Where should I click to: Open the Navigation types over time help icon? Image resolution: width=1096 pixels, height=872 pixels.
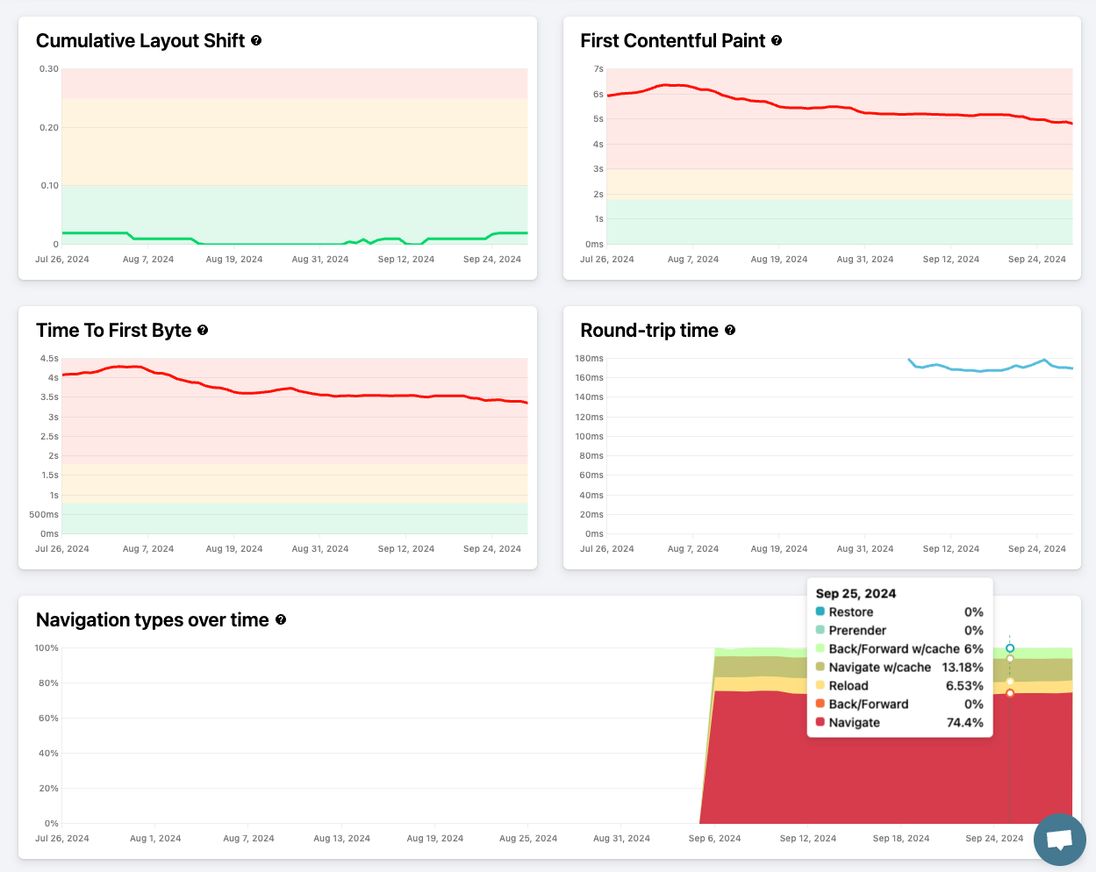tap(281, 620)
